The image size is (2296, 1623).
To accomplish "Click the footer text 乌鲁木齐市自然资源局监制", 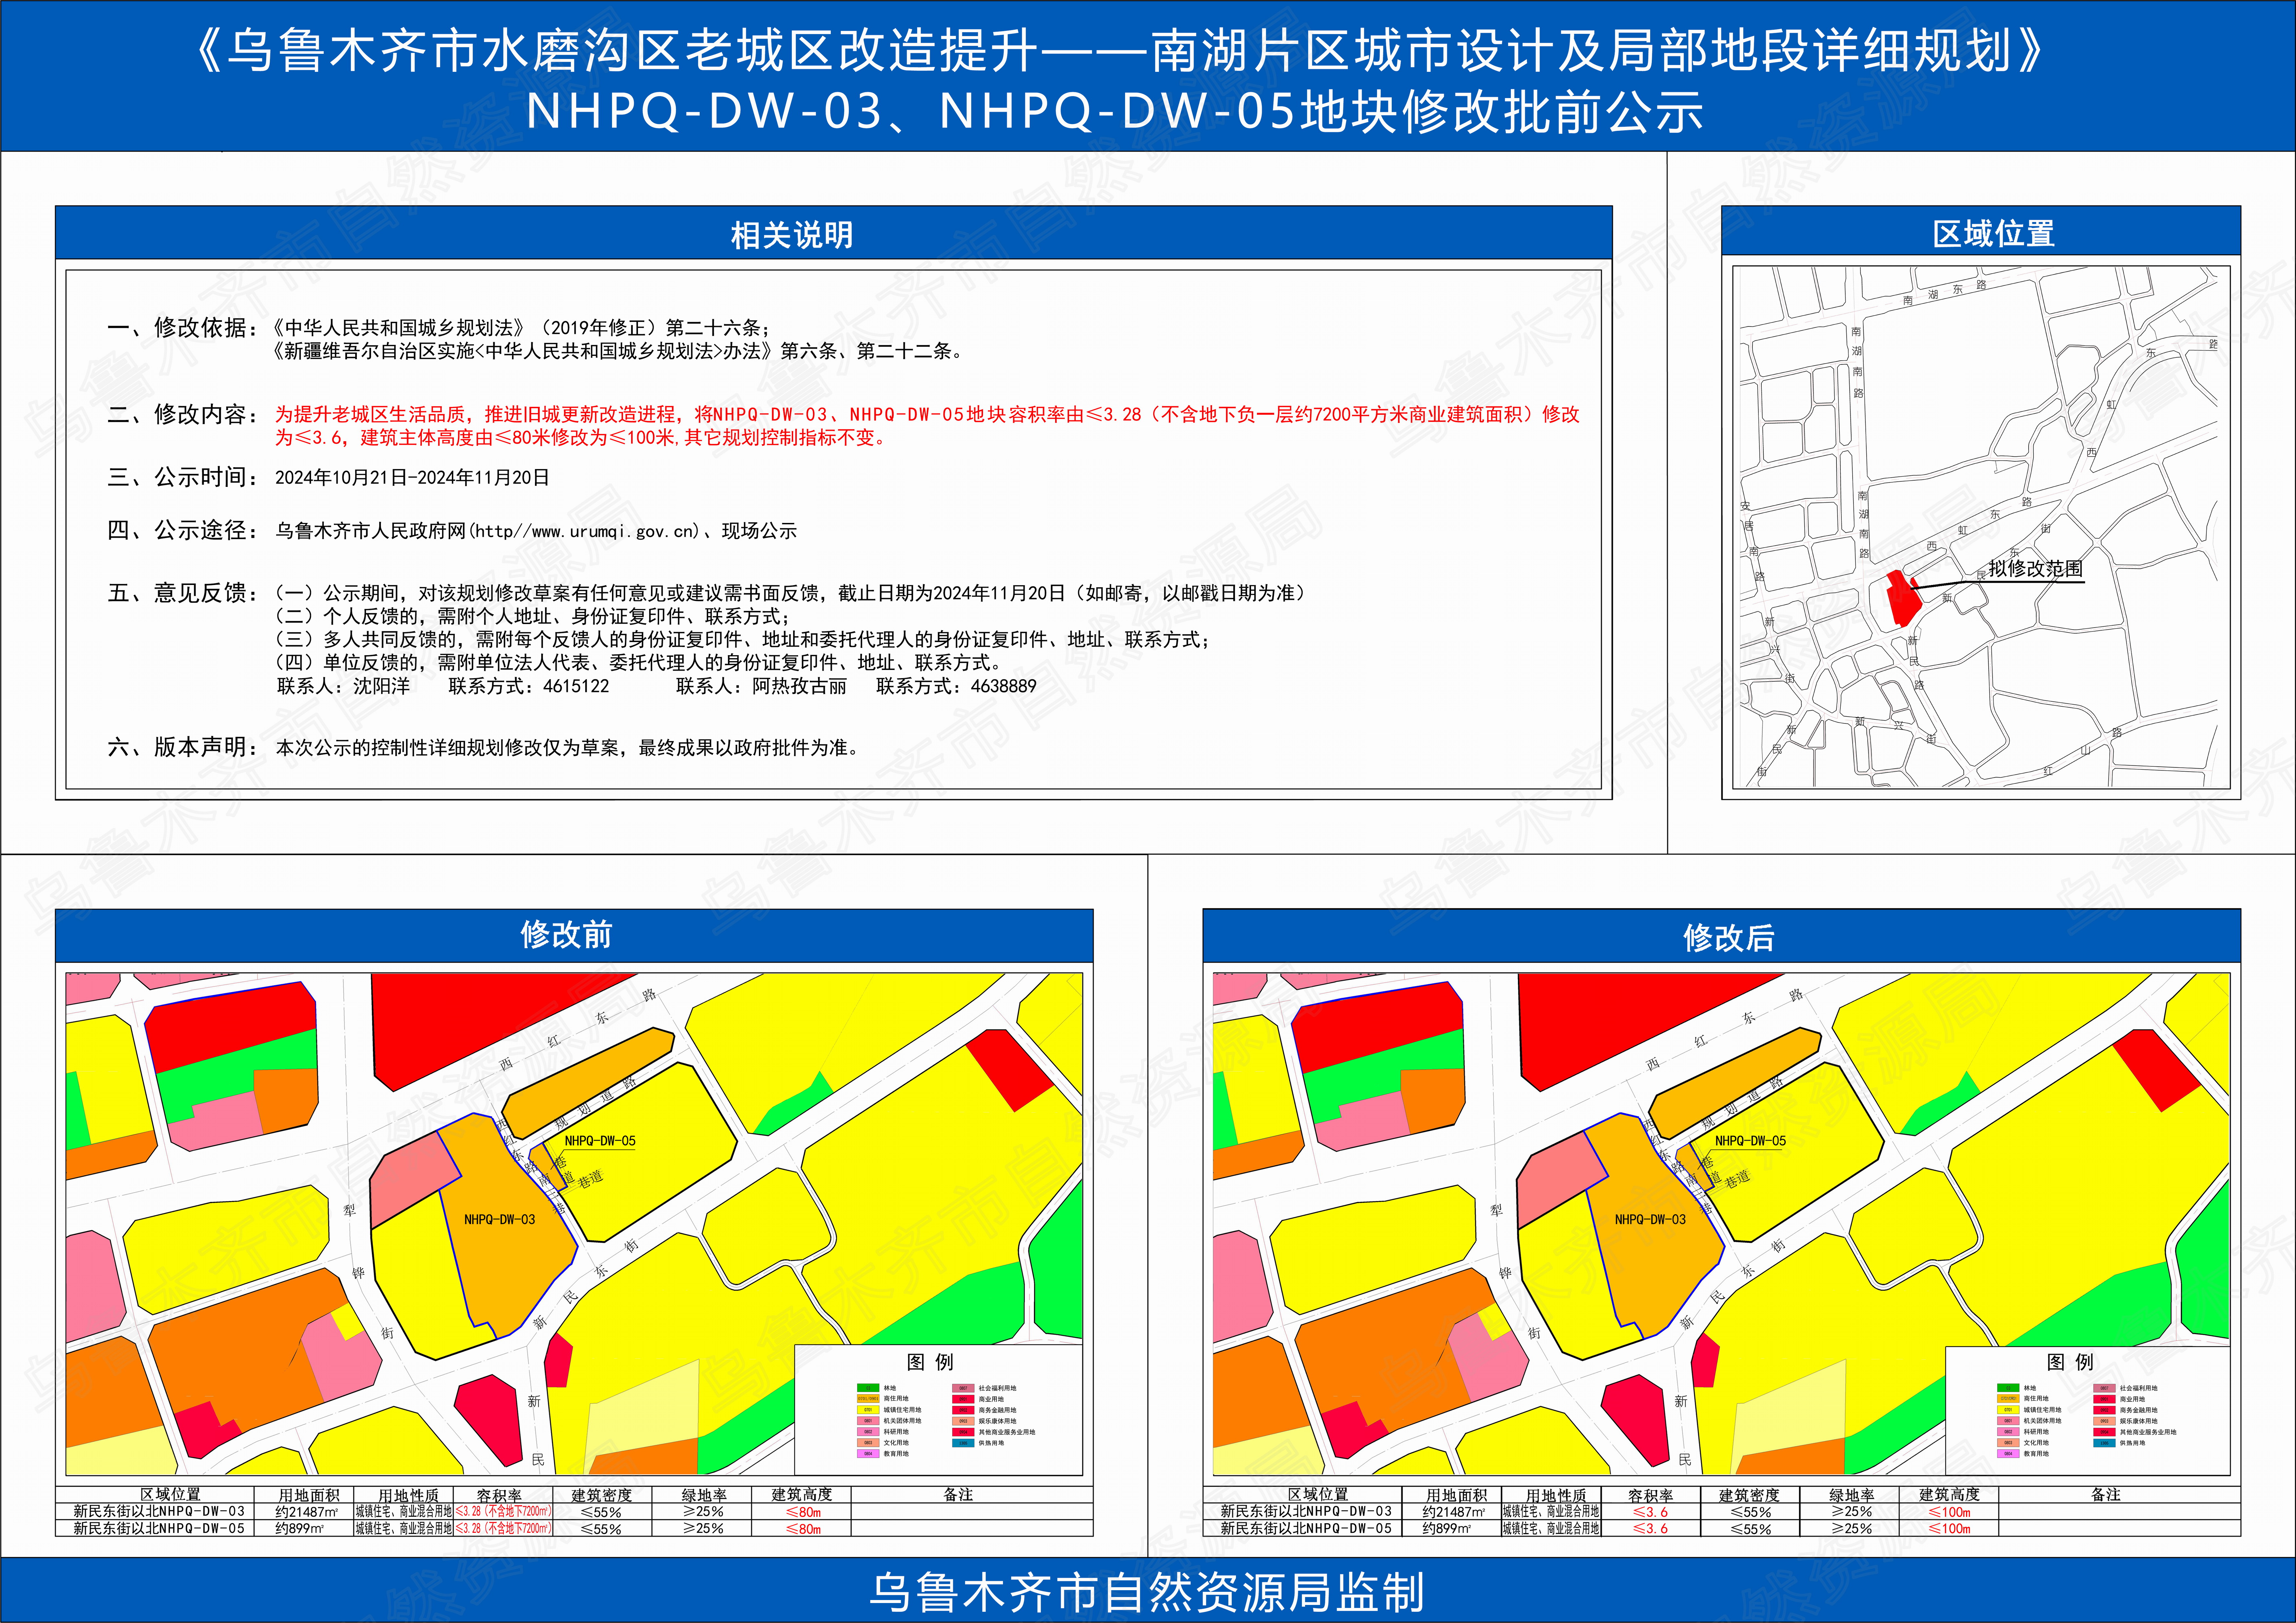I will coord(1147,1592).
